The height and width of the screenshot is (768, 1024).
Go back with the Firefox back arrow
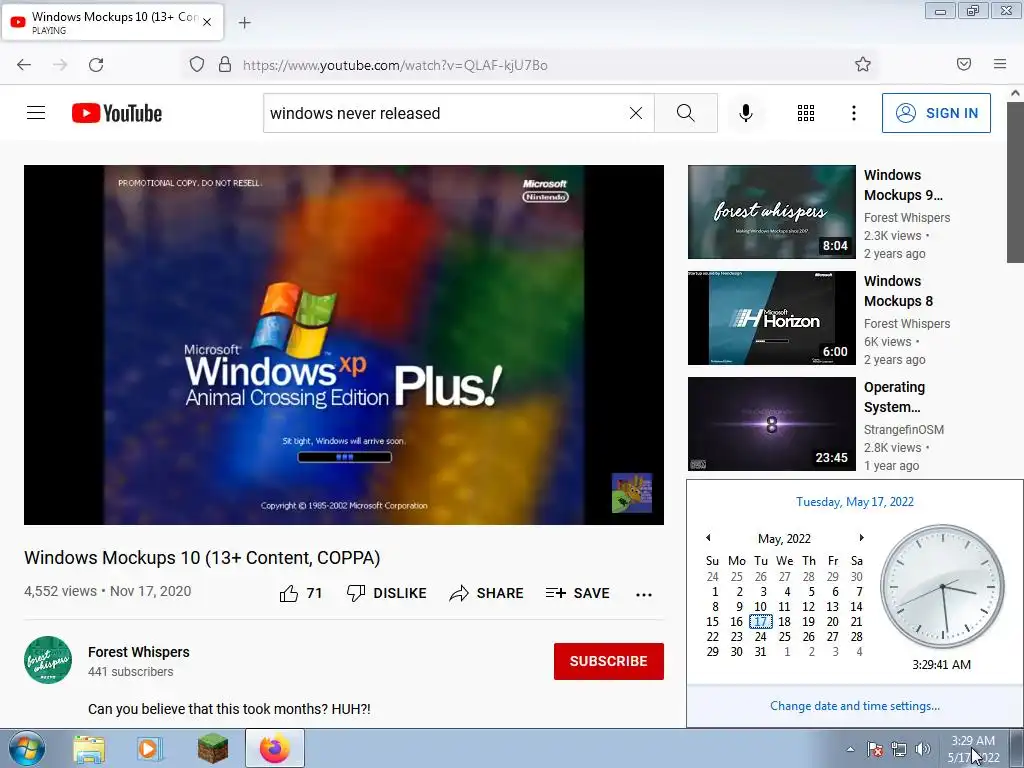(x=24, y=65)
